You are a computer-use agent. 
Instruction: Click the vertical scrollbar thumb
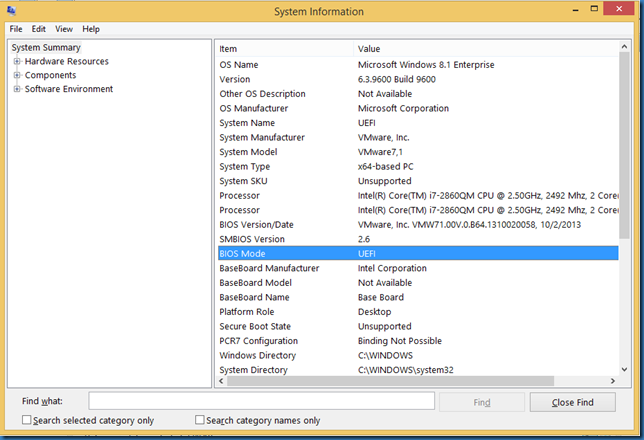(624, 145)
